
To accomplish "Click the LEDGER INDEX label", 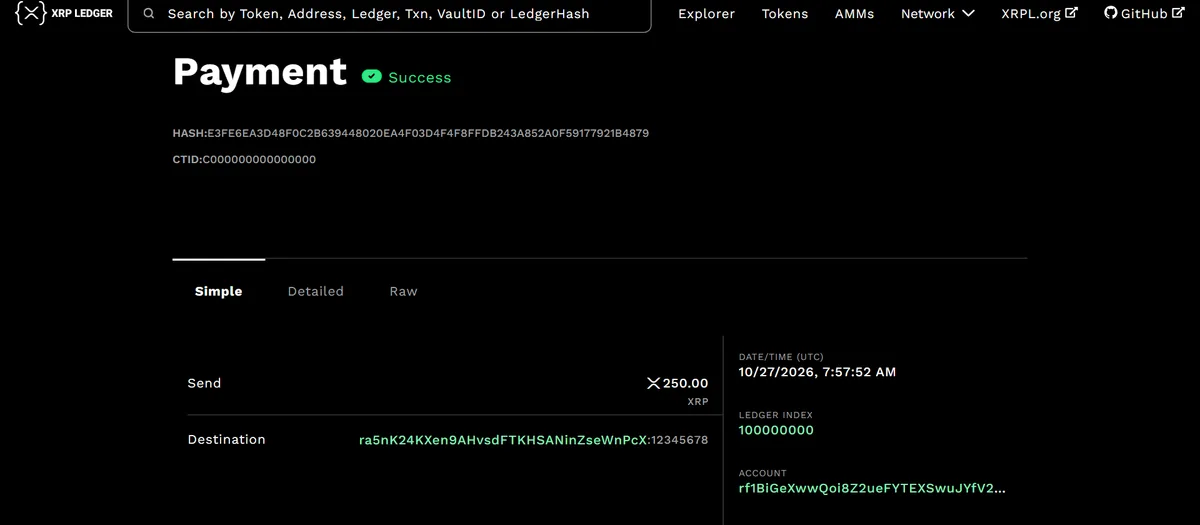I will tap(775, 414).
